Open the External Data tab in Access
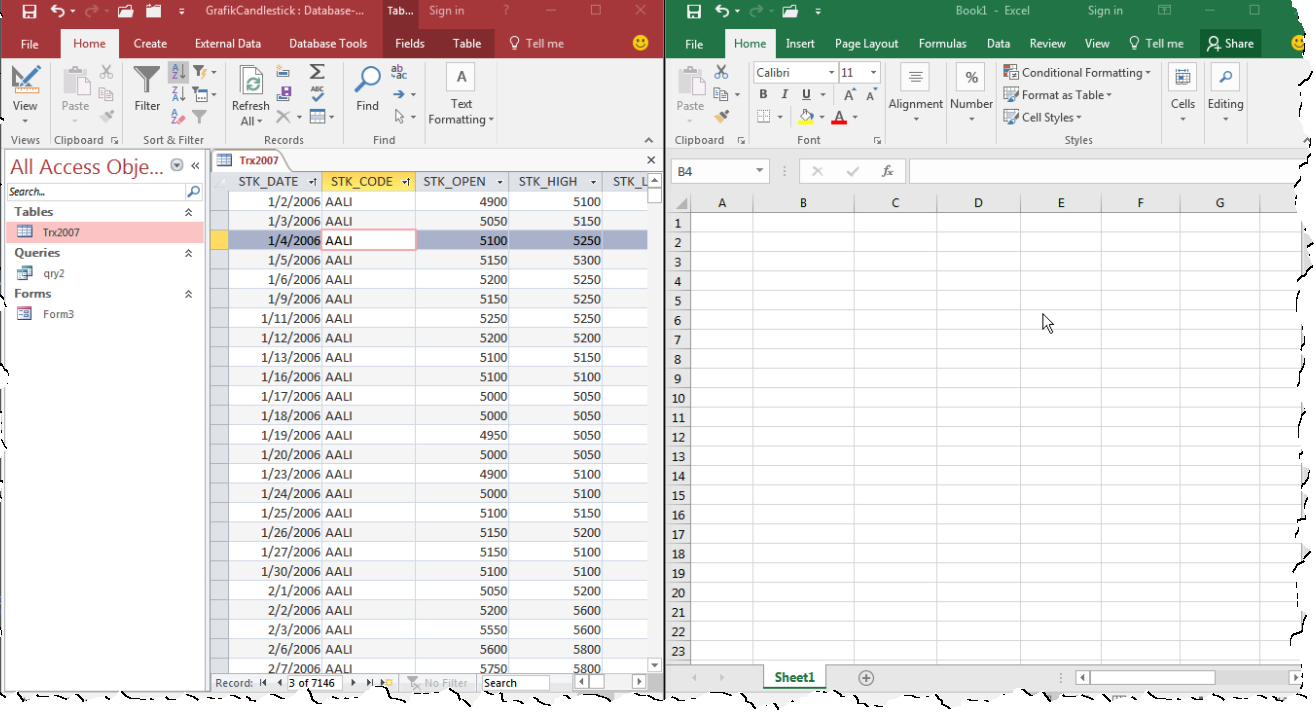The width and height of the screenshot is (1316, 712). [x=228, y=43]
